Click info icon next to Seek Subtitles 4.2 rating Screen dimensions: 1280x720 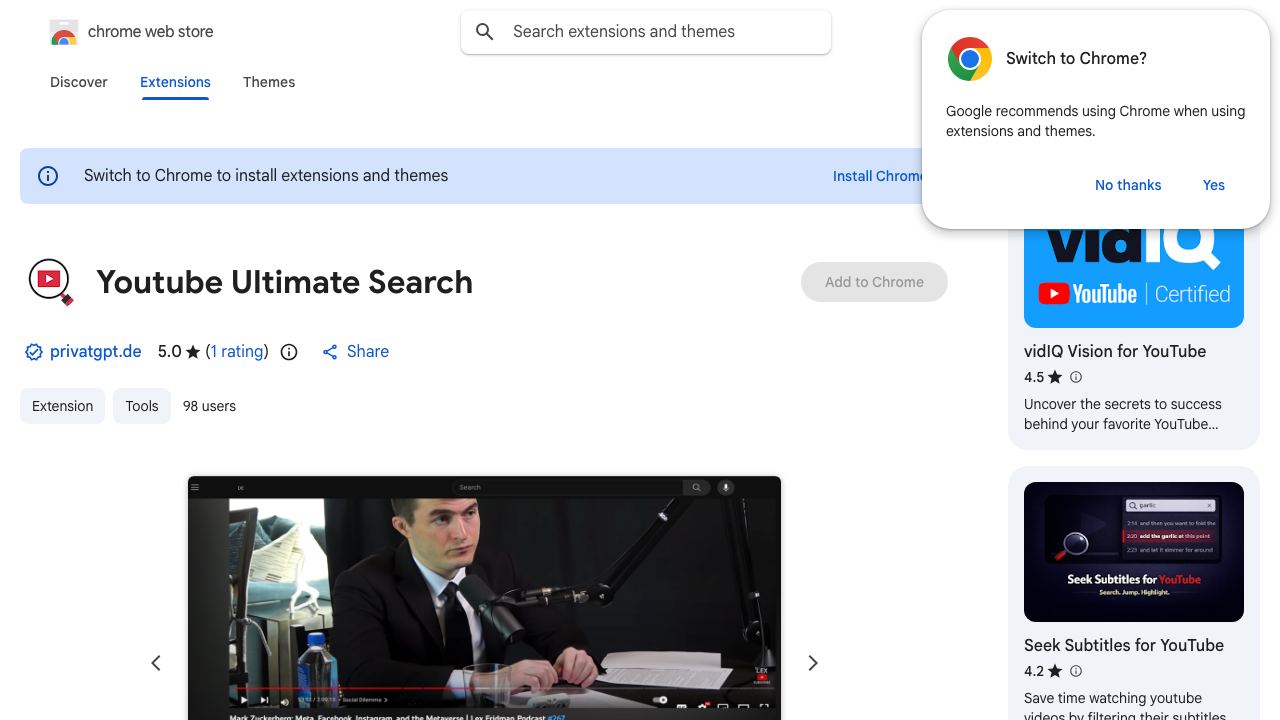pos(1076,671)
